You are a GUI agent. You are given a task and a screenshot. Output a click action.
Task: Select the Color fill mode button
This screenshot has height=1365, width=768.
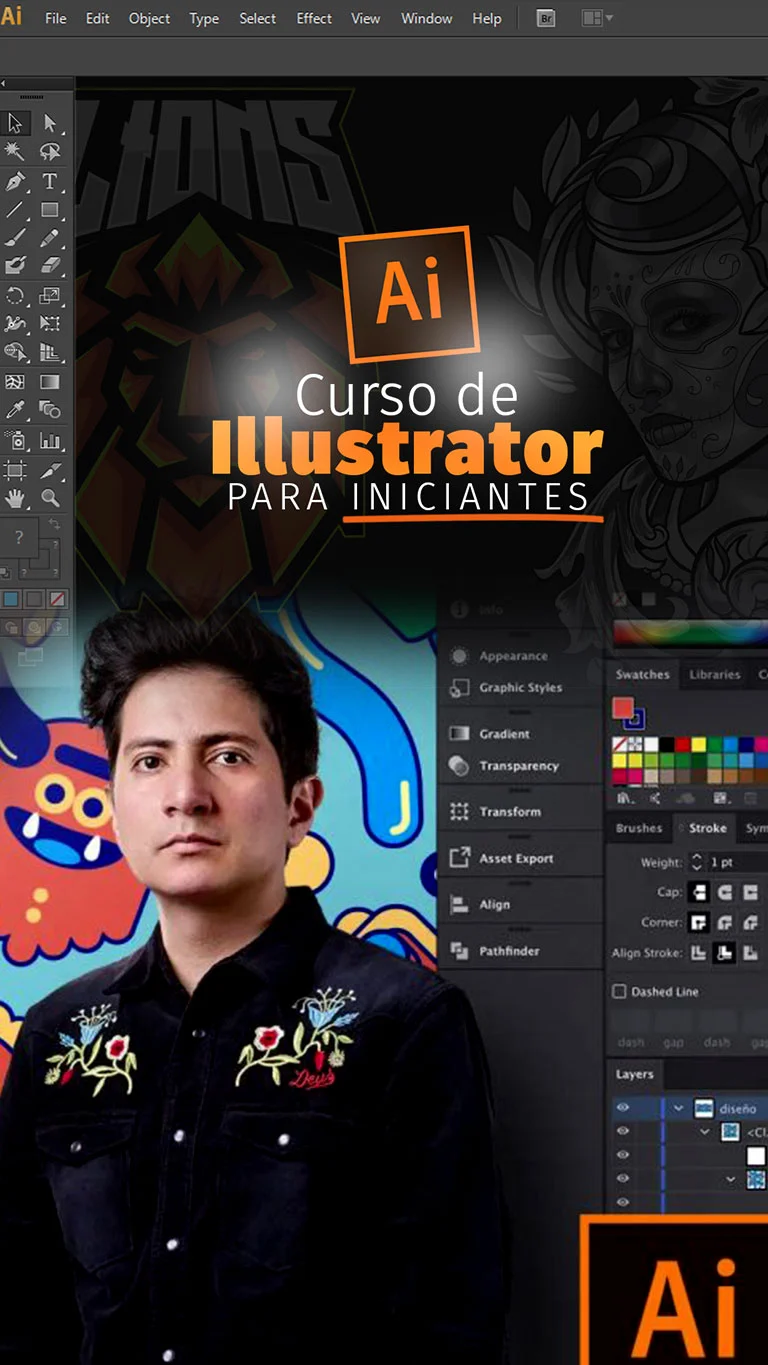(x=10, y=599)
